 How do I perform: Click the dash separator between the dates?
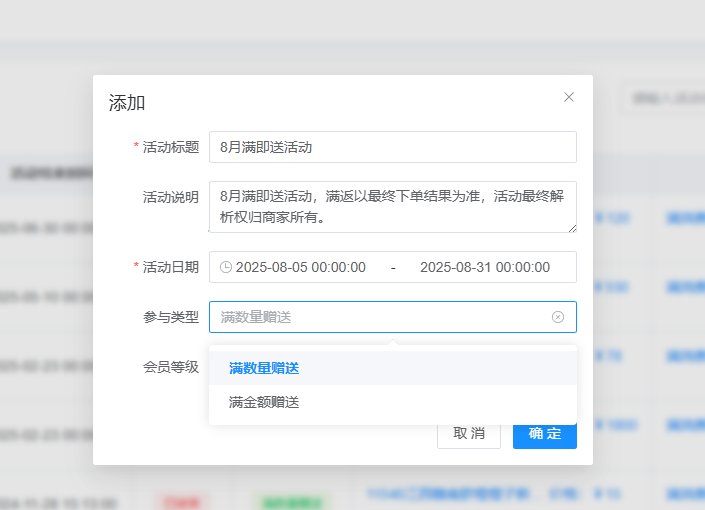[393, 267]
